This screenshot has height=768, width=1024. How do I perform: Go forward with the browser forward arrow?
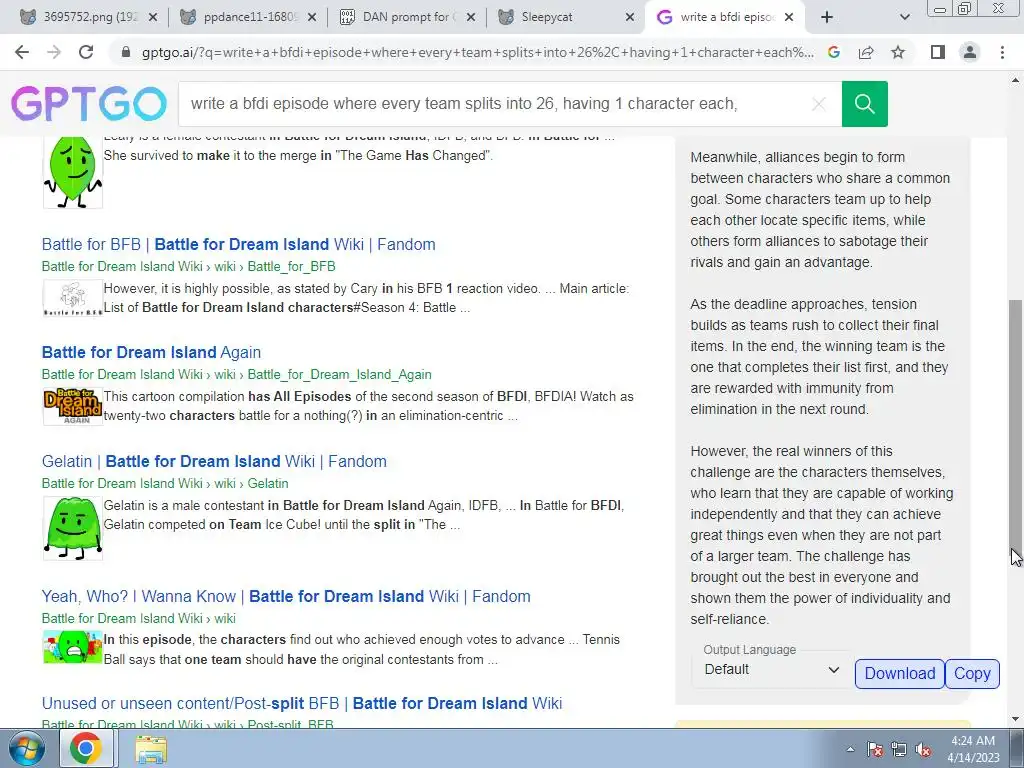point(54,52)
